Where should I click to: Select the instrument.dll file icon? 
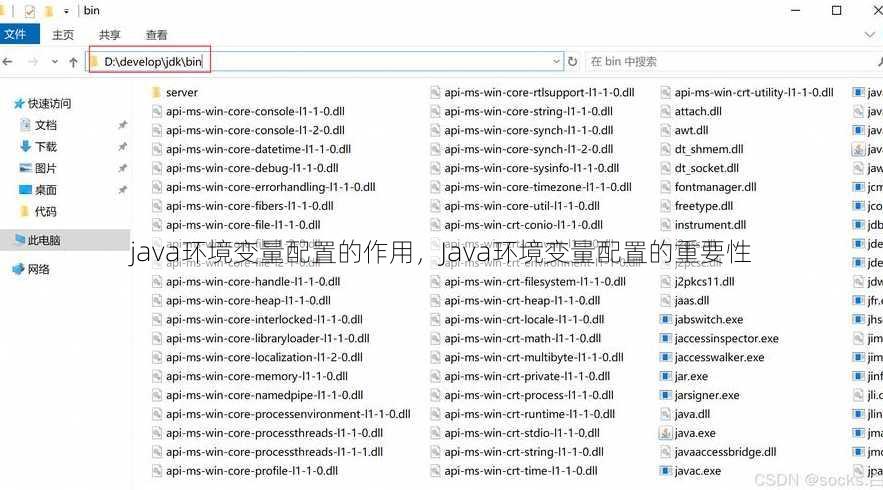pyautogui.click(x=666, y=224)
